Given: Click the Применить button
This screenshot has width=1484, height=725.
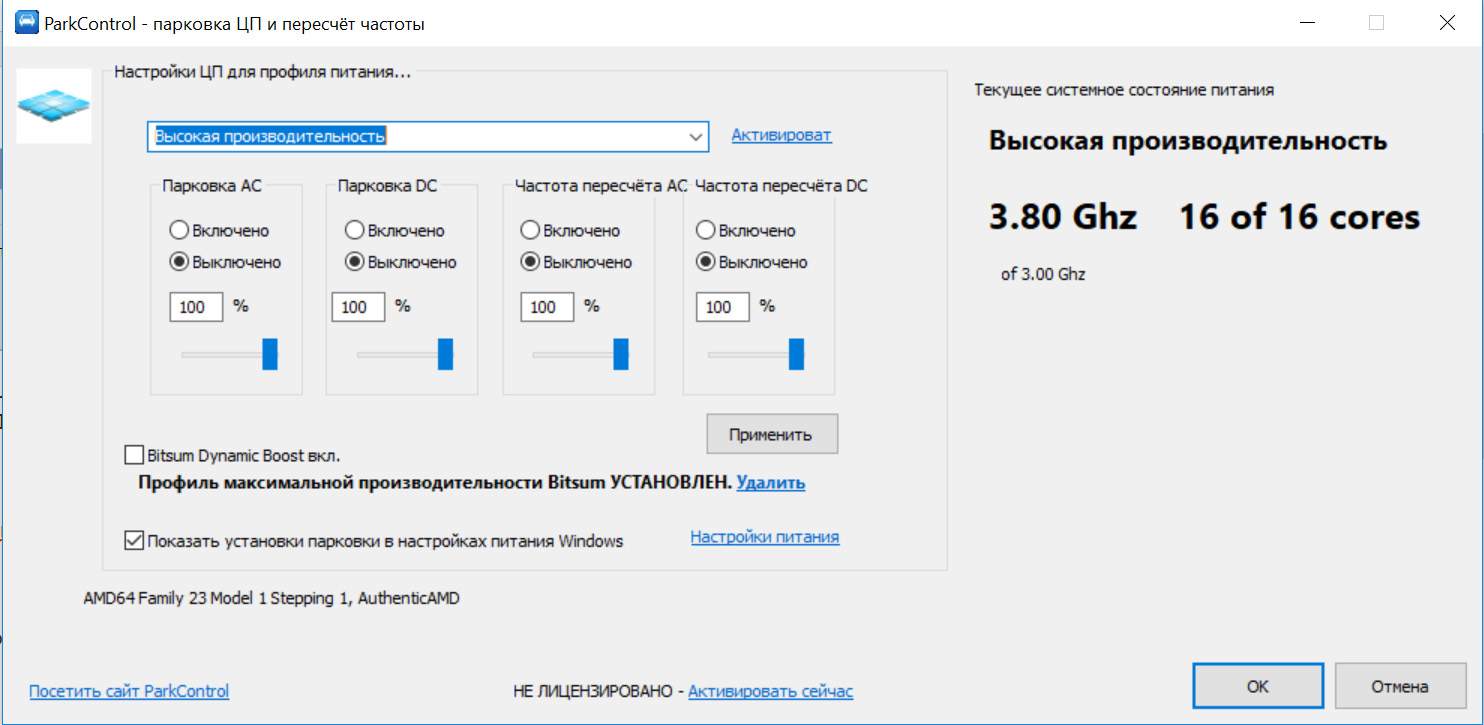Looking at the screenshot, I should pyautogui.click(x=772, y=434).
